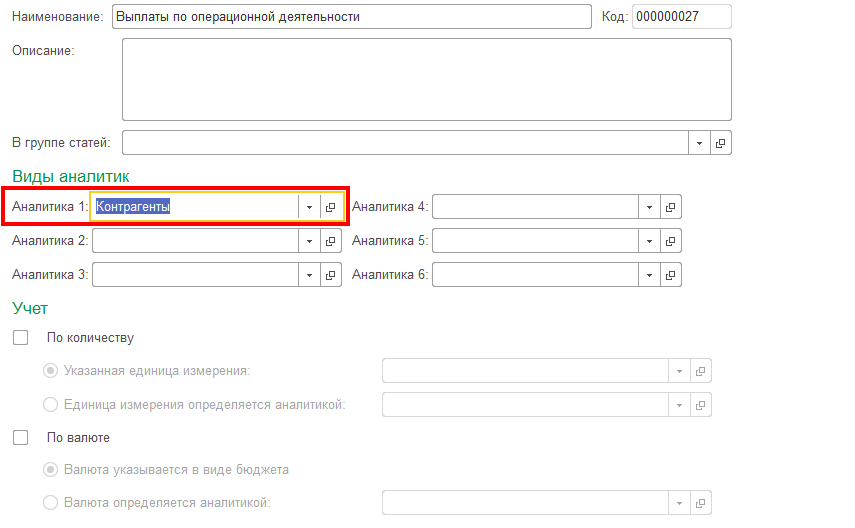The width and height of the screenshot is (855, 528).
Task: Click the open icon beside Аналитика 5
Action: pyautogui.click(x=670, y=241)
